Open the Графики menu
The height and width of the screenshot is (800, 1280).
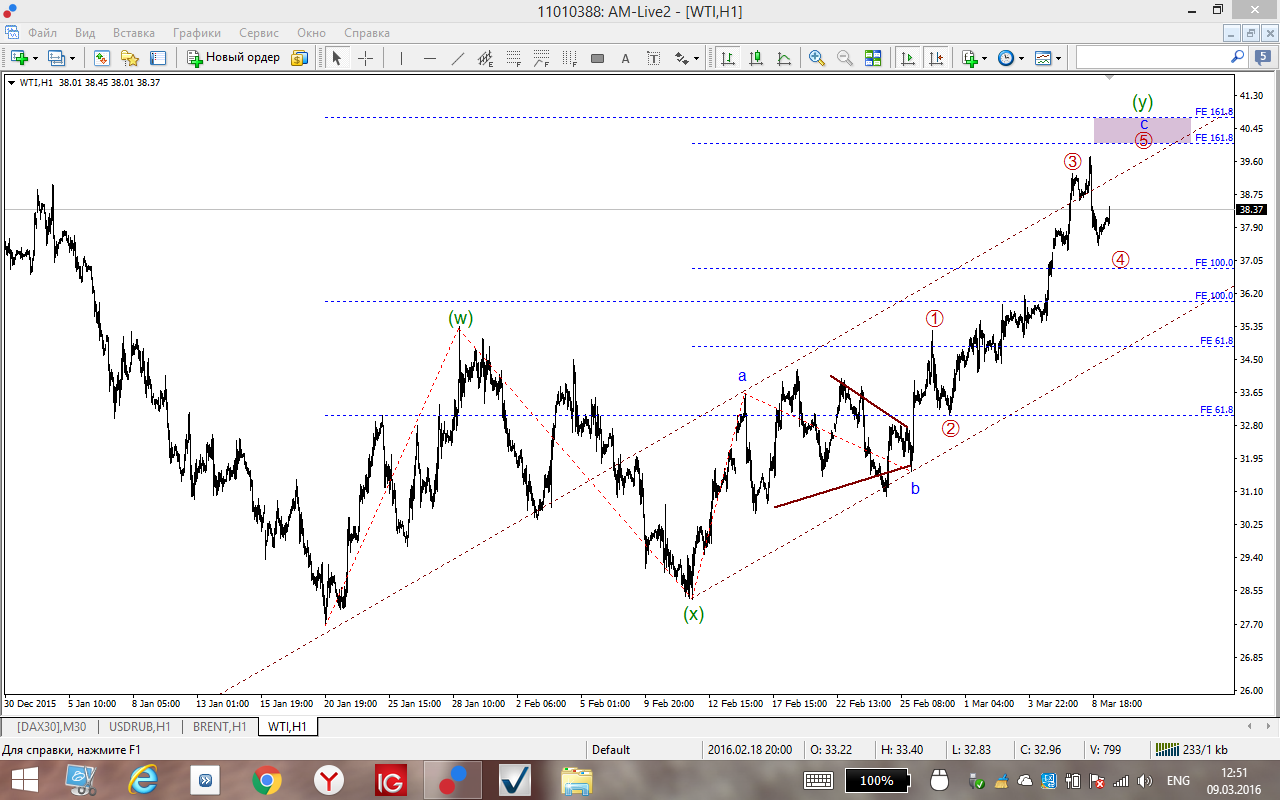click(x=197, y=33)
